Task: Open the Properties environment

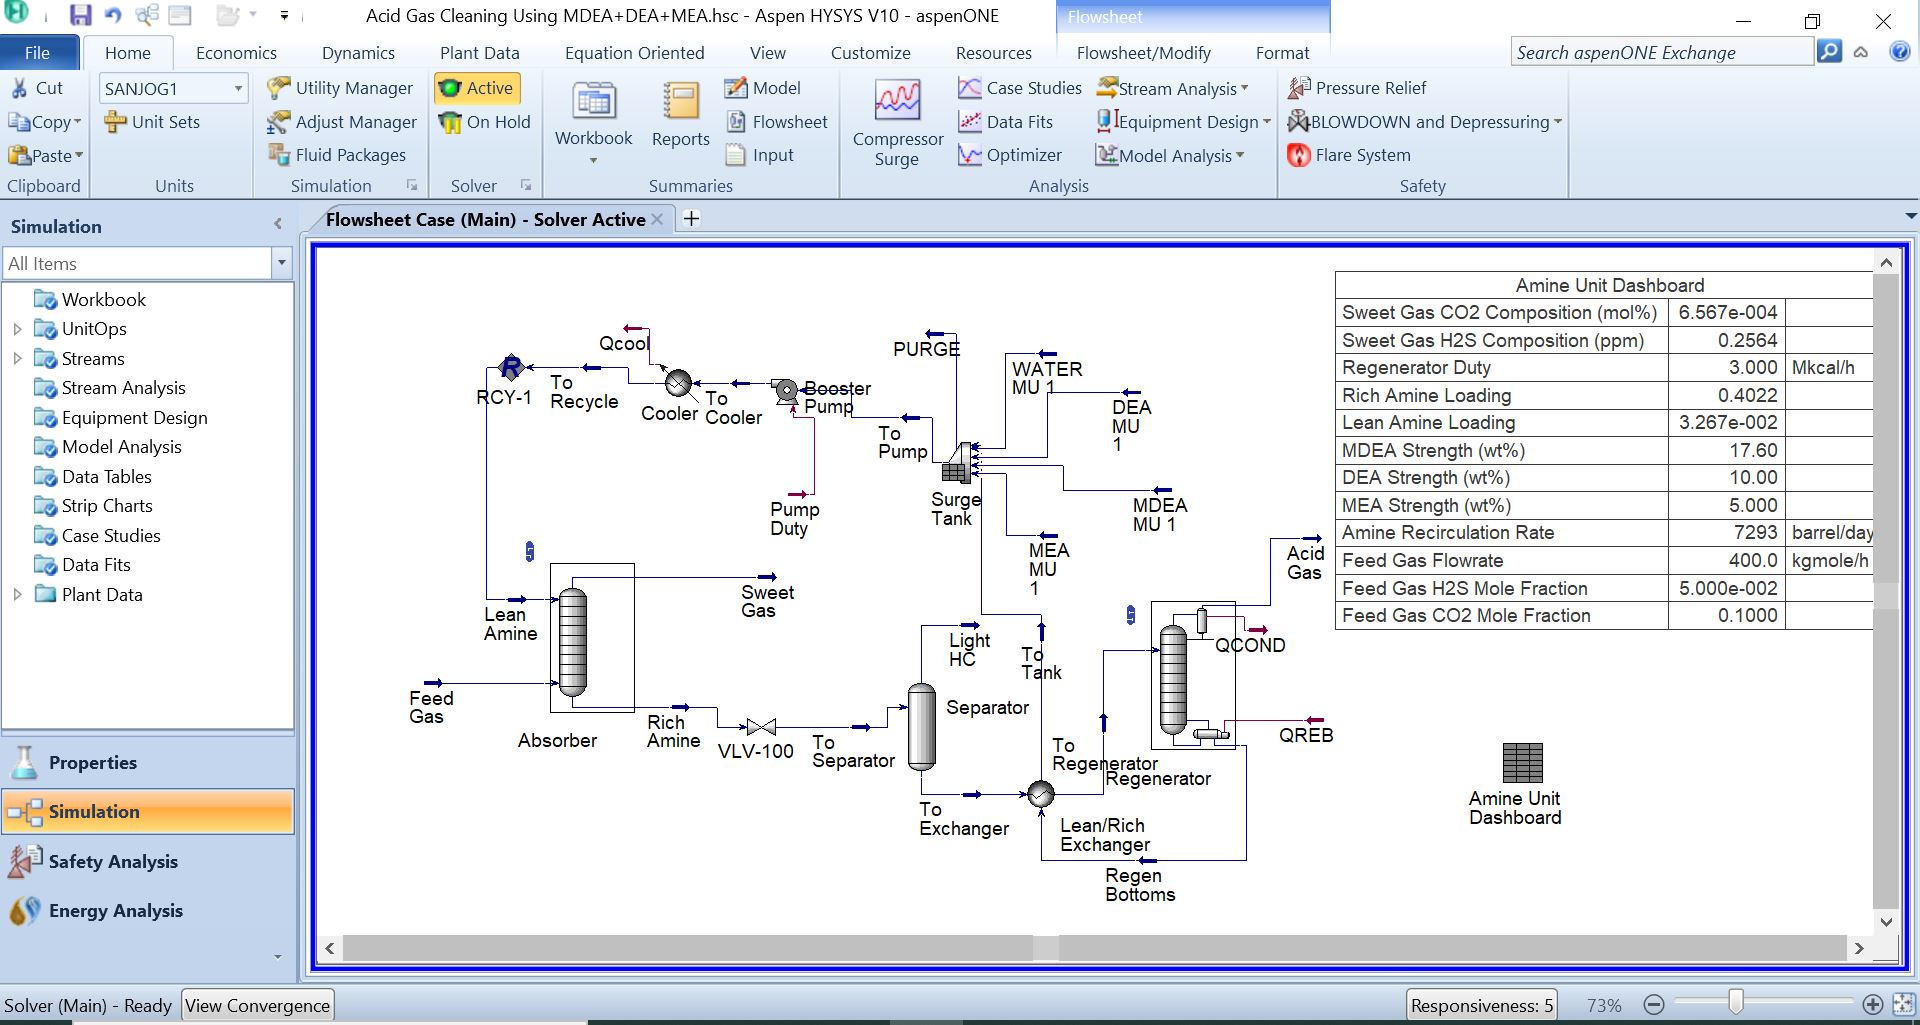Action: (148, 763)
